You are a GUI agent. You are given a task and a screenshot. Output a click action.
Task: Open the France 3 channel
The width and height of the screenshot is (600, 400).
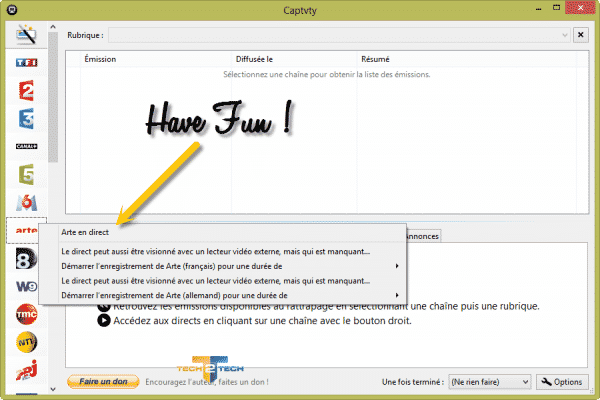pyautogui.click(x=26, y=120)
